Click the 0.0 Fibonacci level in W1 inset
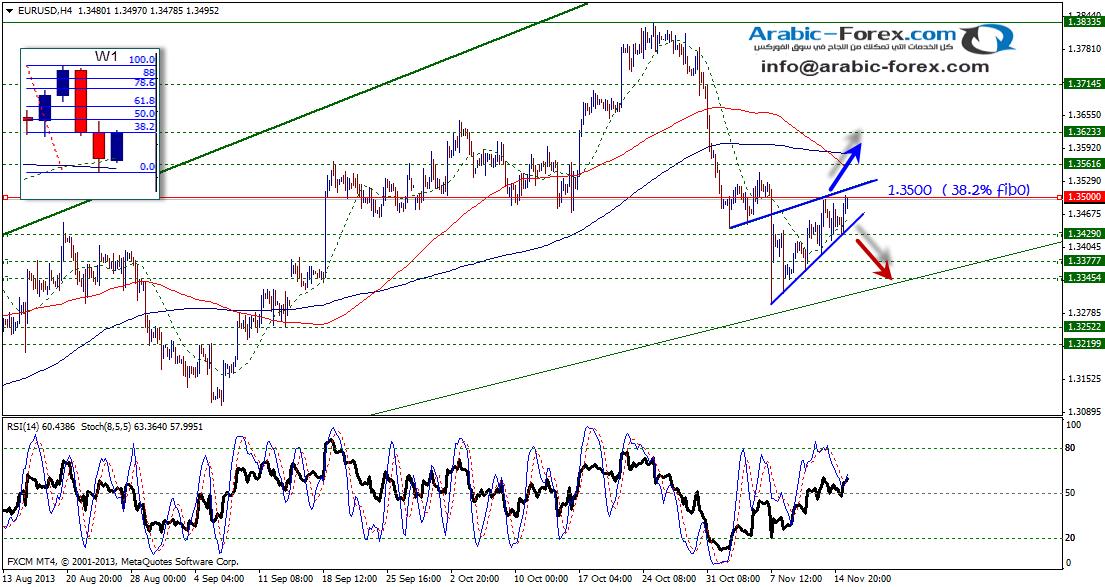 pyautogui.click(x=148, y=166)
